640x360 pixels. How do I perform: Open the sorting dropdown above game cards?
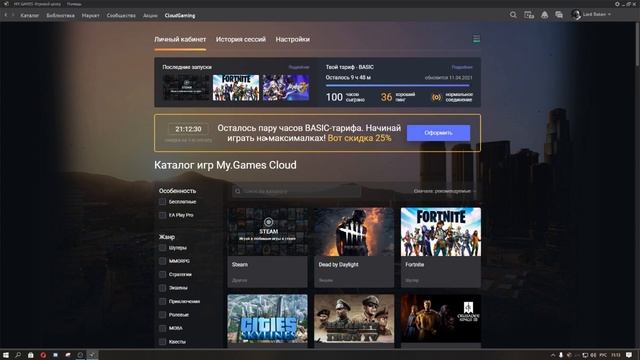[445, 191]
